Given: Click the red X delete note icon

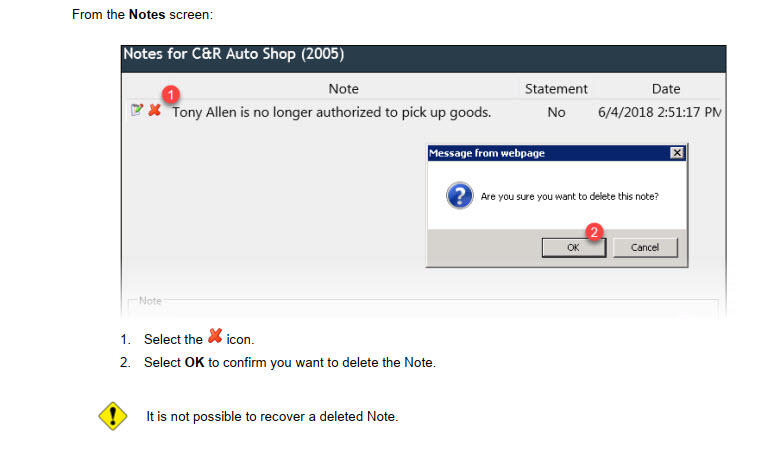Looking at the screenshot, I should click(x=154, y=110).
